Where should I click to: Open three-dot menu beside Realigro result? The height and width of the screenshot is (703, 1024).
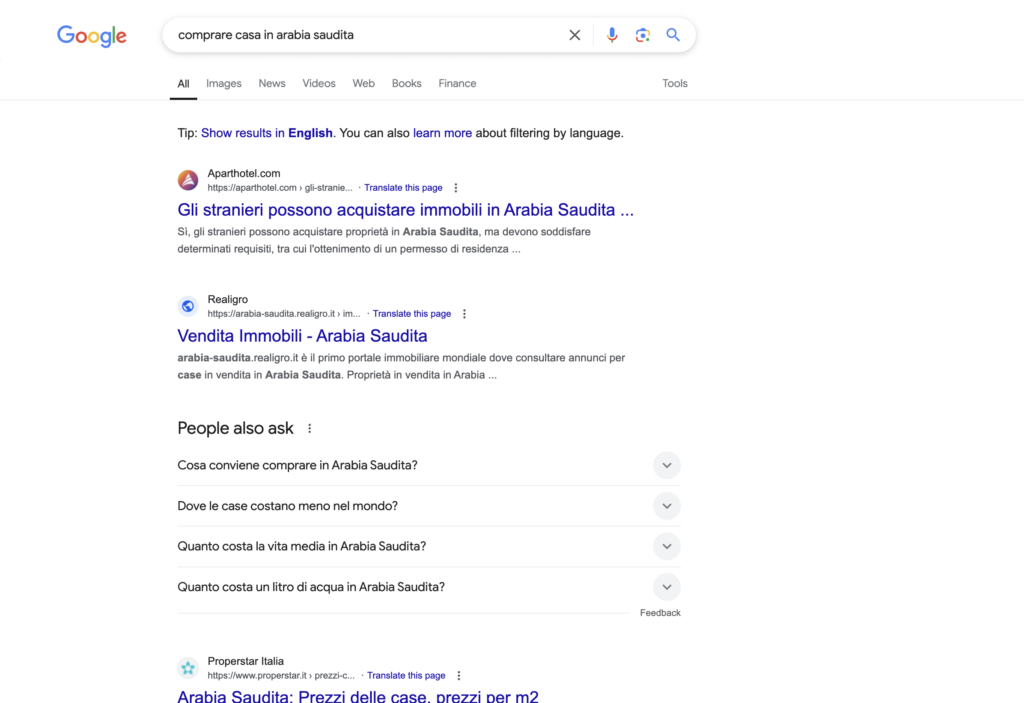click(x=464, y=314)
